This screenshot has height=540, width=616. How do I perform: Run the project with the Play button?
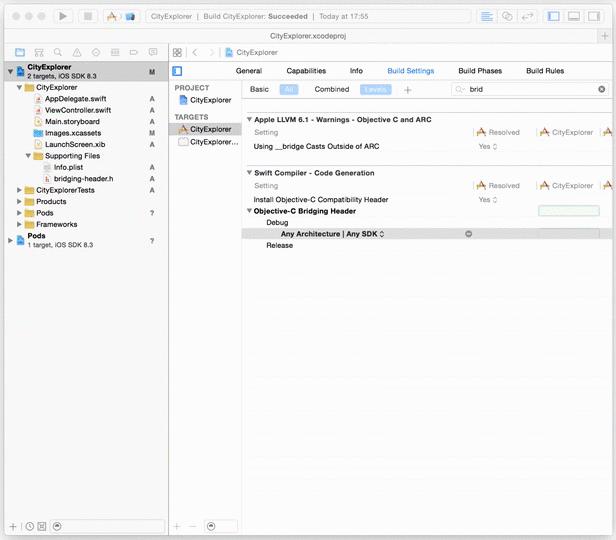pyautogui.click(x=63, y=16)
